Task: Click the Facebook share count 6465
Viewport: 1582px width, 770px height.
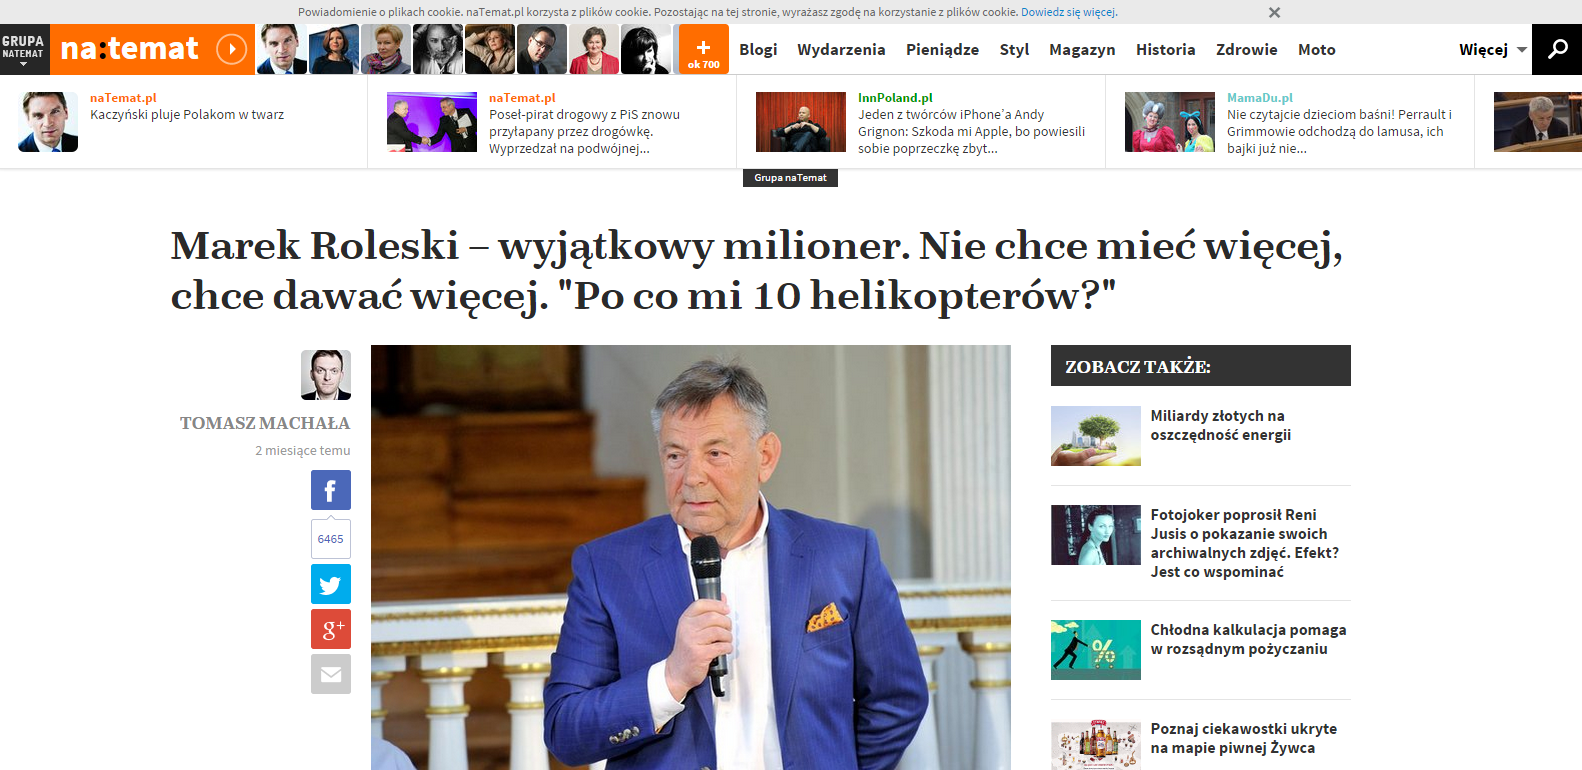Action: (x=331, y=539)
